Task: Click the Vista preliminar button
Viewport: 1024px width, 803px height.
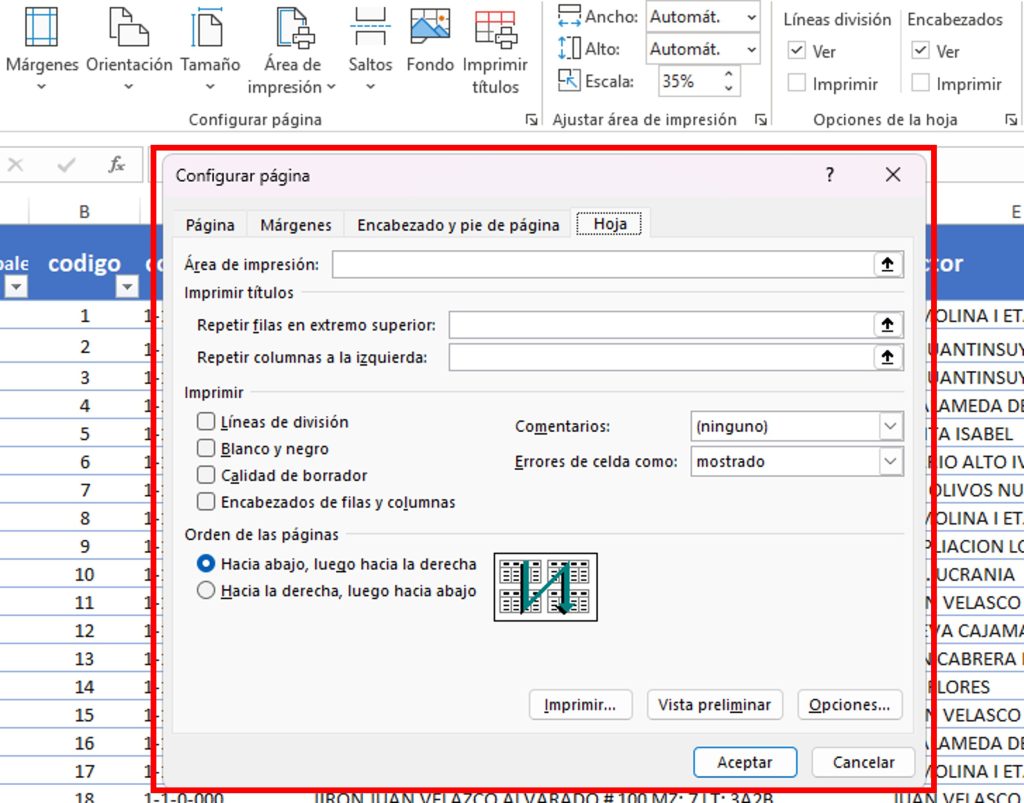Action: coord(714,705)
